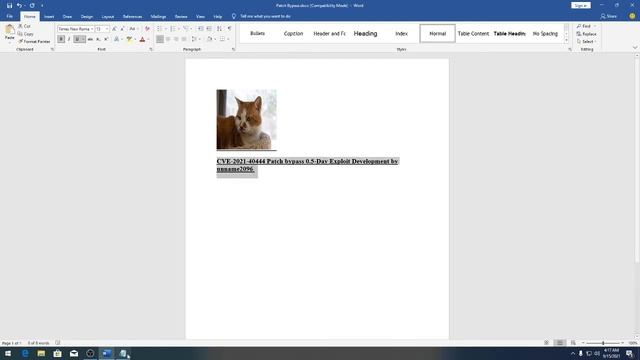Switch to the Review tab
This screenshot has width=640, height=360.
pos(181,17)
